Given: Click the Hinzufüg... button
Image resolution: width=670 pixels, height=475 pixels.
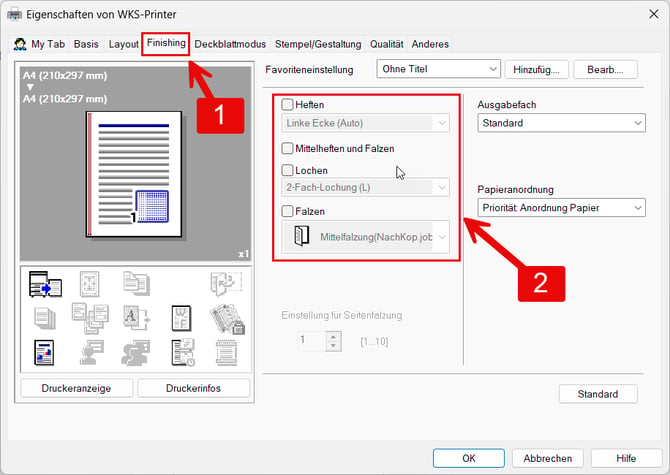Looking at the screenshot, I should pyautogui.click(x=537, y=70).
